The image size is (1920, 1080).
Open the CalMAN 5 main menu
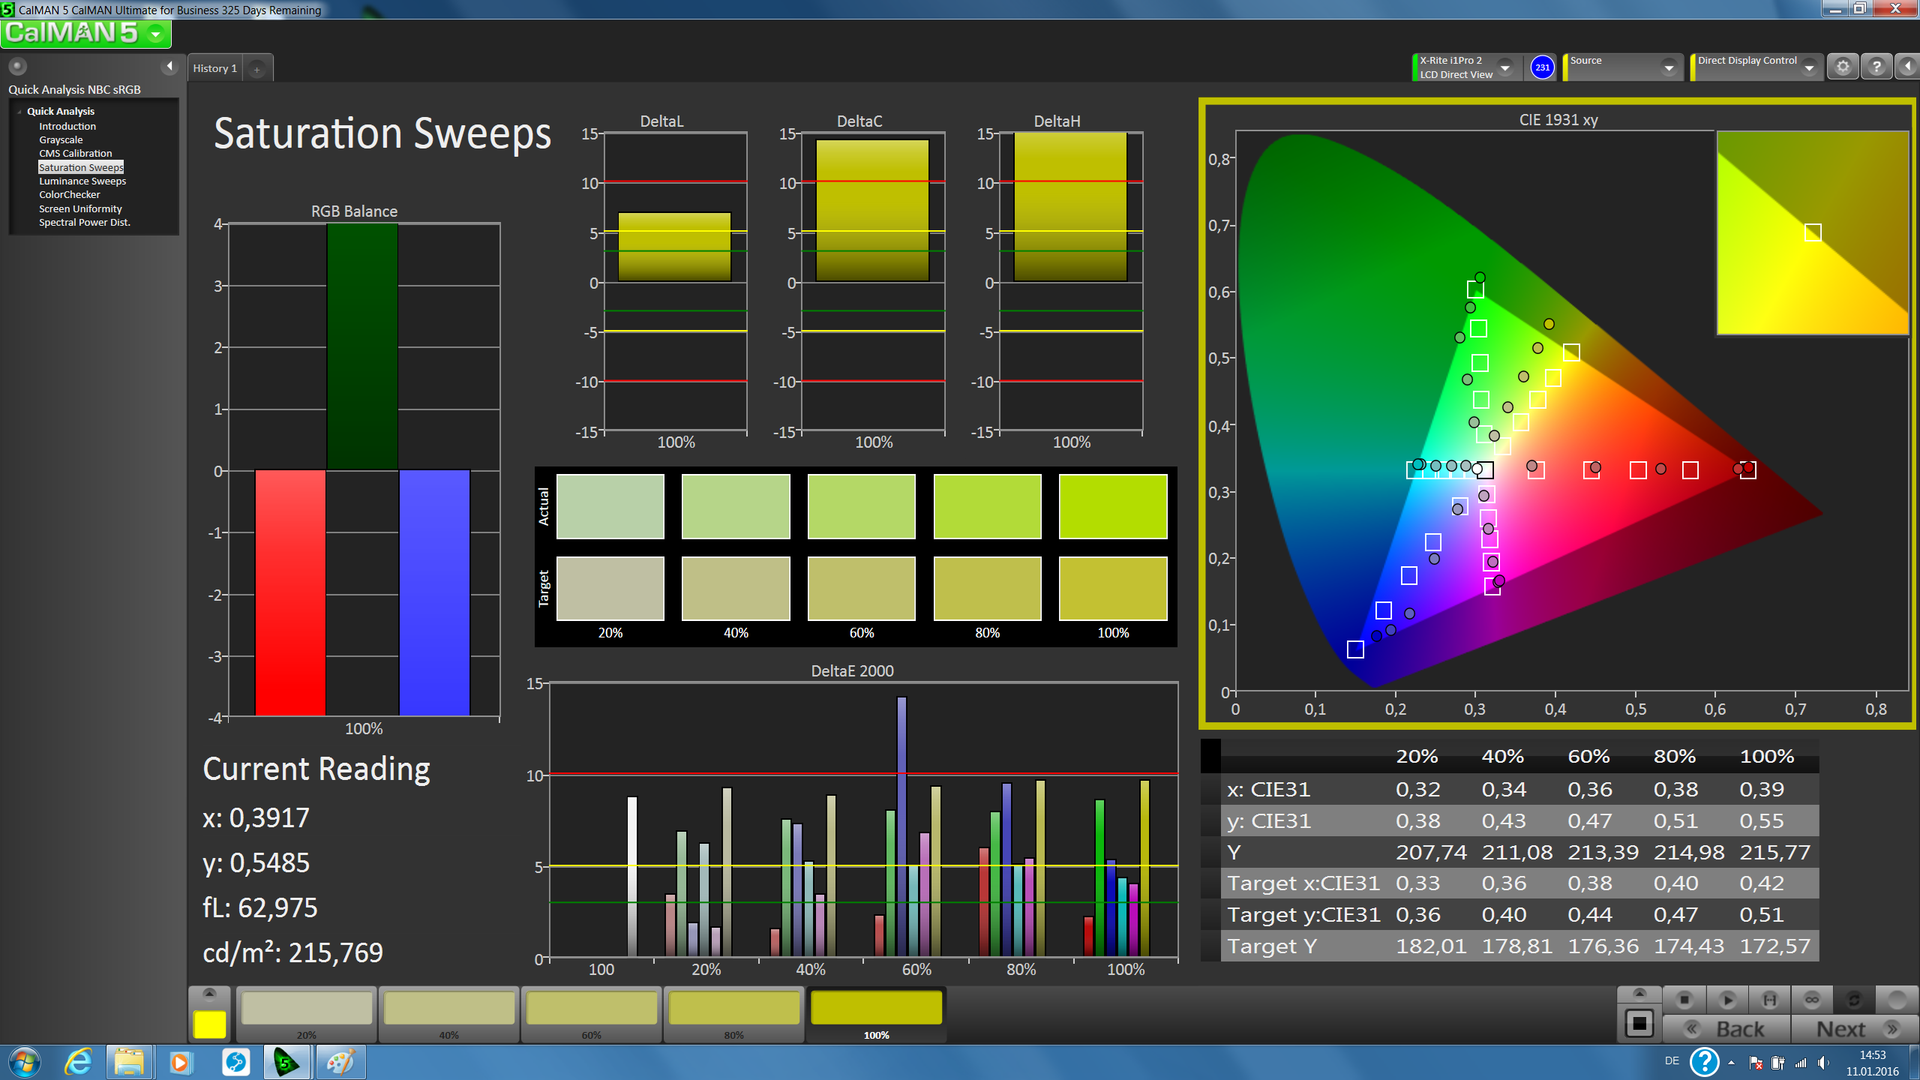[x=85, y=33]
